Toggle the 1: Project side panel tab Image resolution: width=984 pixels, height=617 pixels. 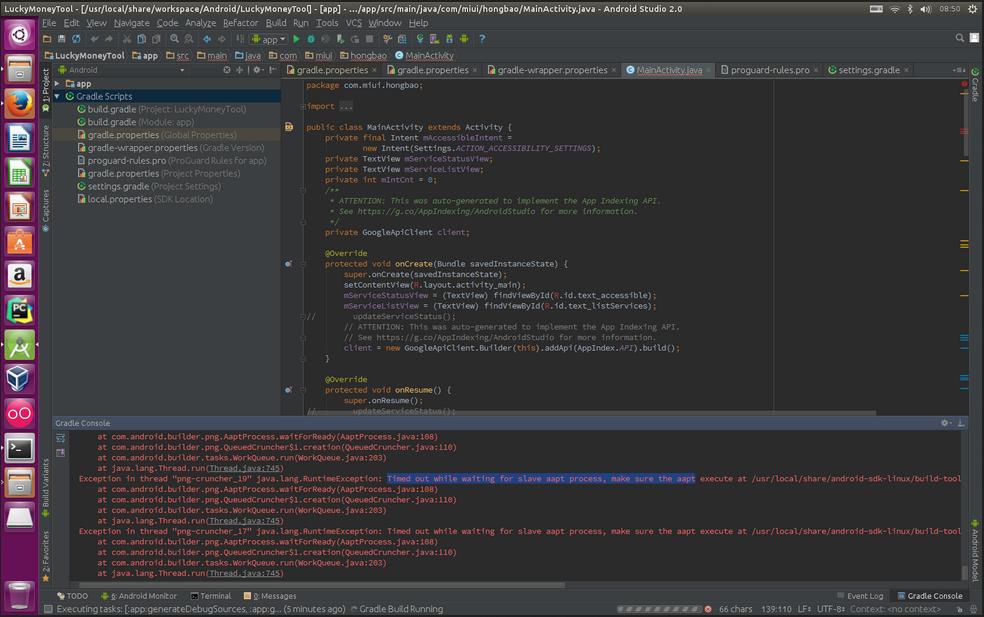point(46,90)
